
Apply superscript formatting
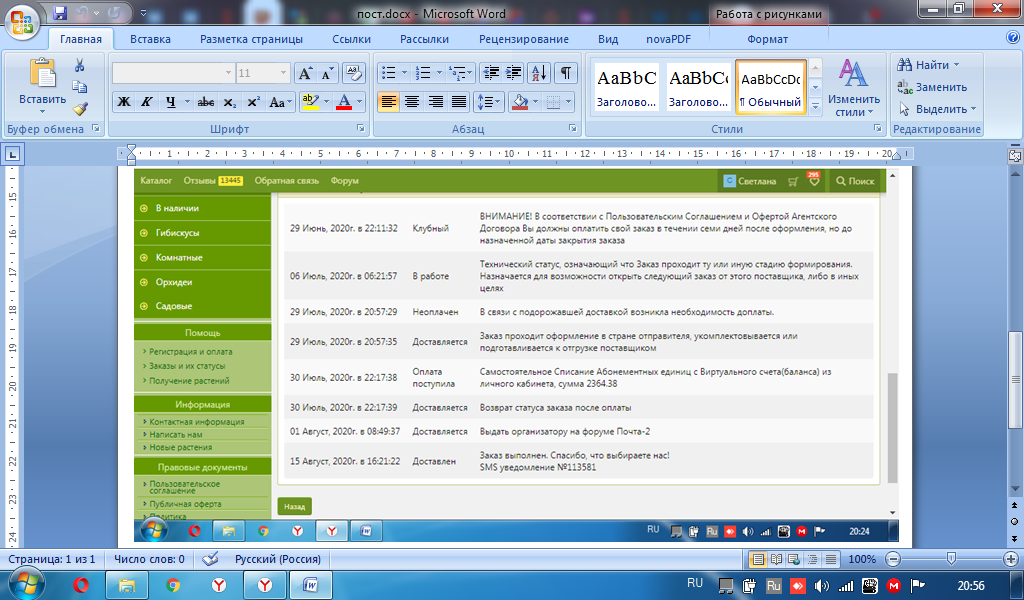pyautogui.click(x=253, y=102)
